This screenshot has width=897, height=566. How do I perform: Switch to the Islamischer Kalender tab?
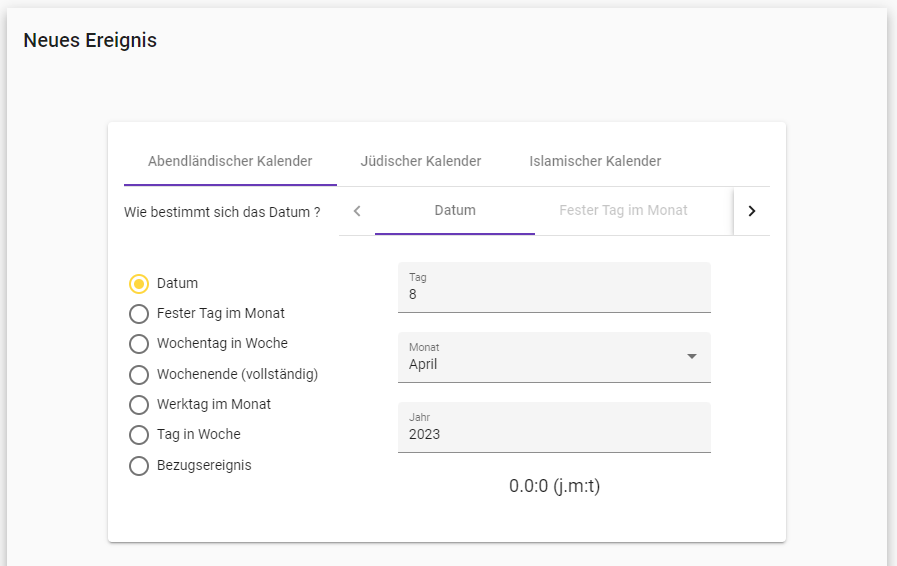(595, 161)
